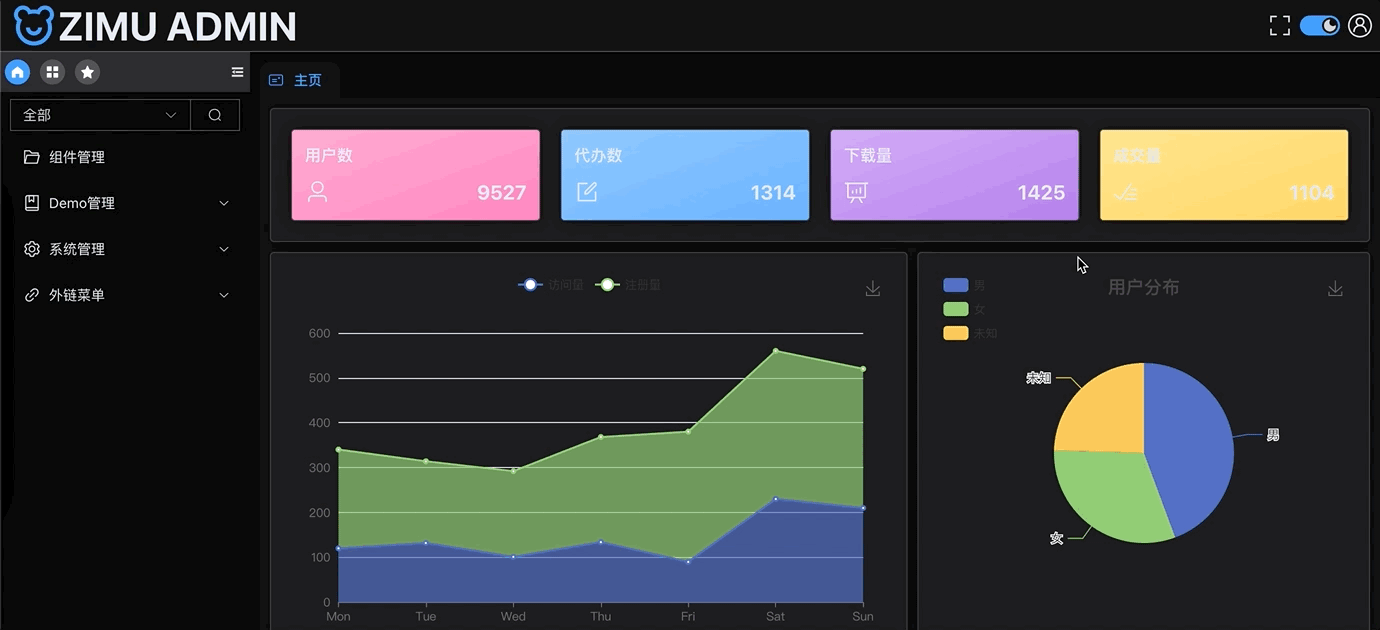Click the edit icon in 代办数 card
1380x630 pixels.
click(x=587, y=192)
